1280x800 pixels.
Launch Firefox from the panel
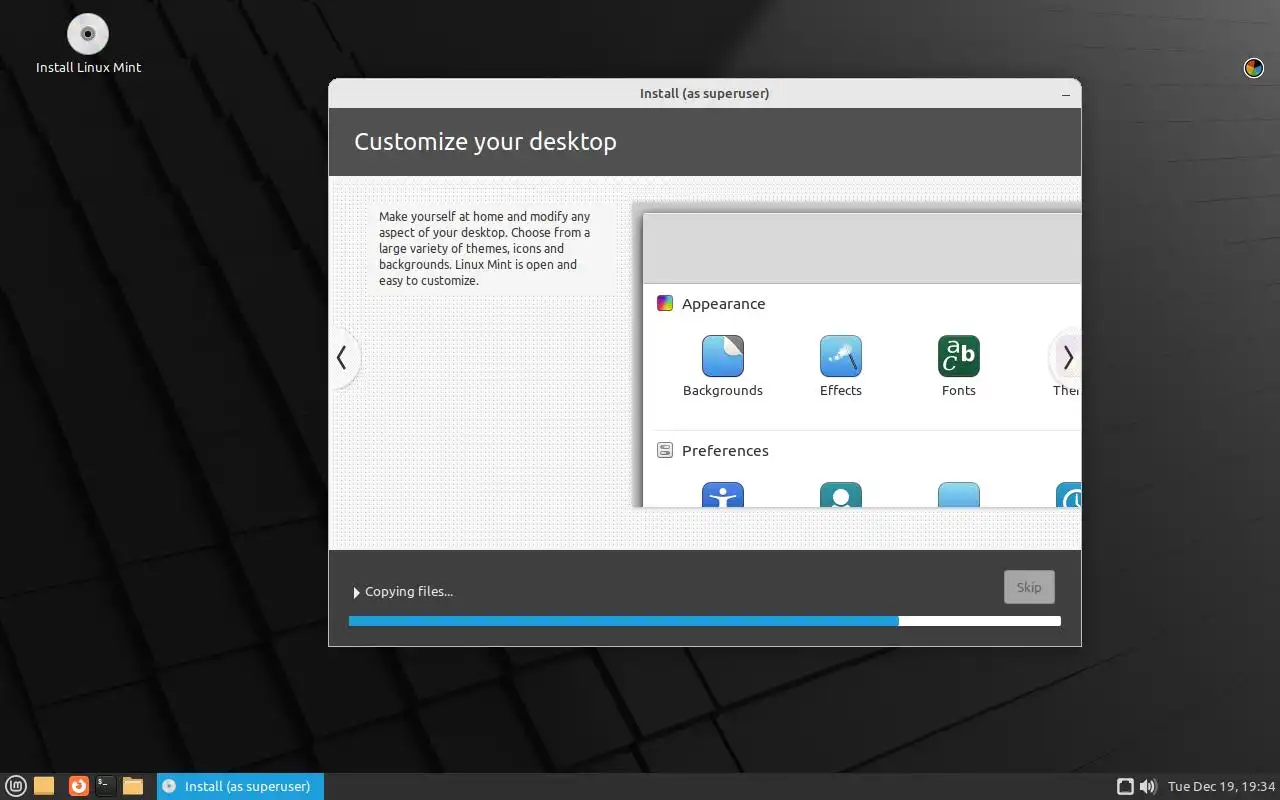pyautogui.click(x=78, y=786)
